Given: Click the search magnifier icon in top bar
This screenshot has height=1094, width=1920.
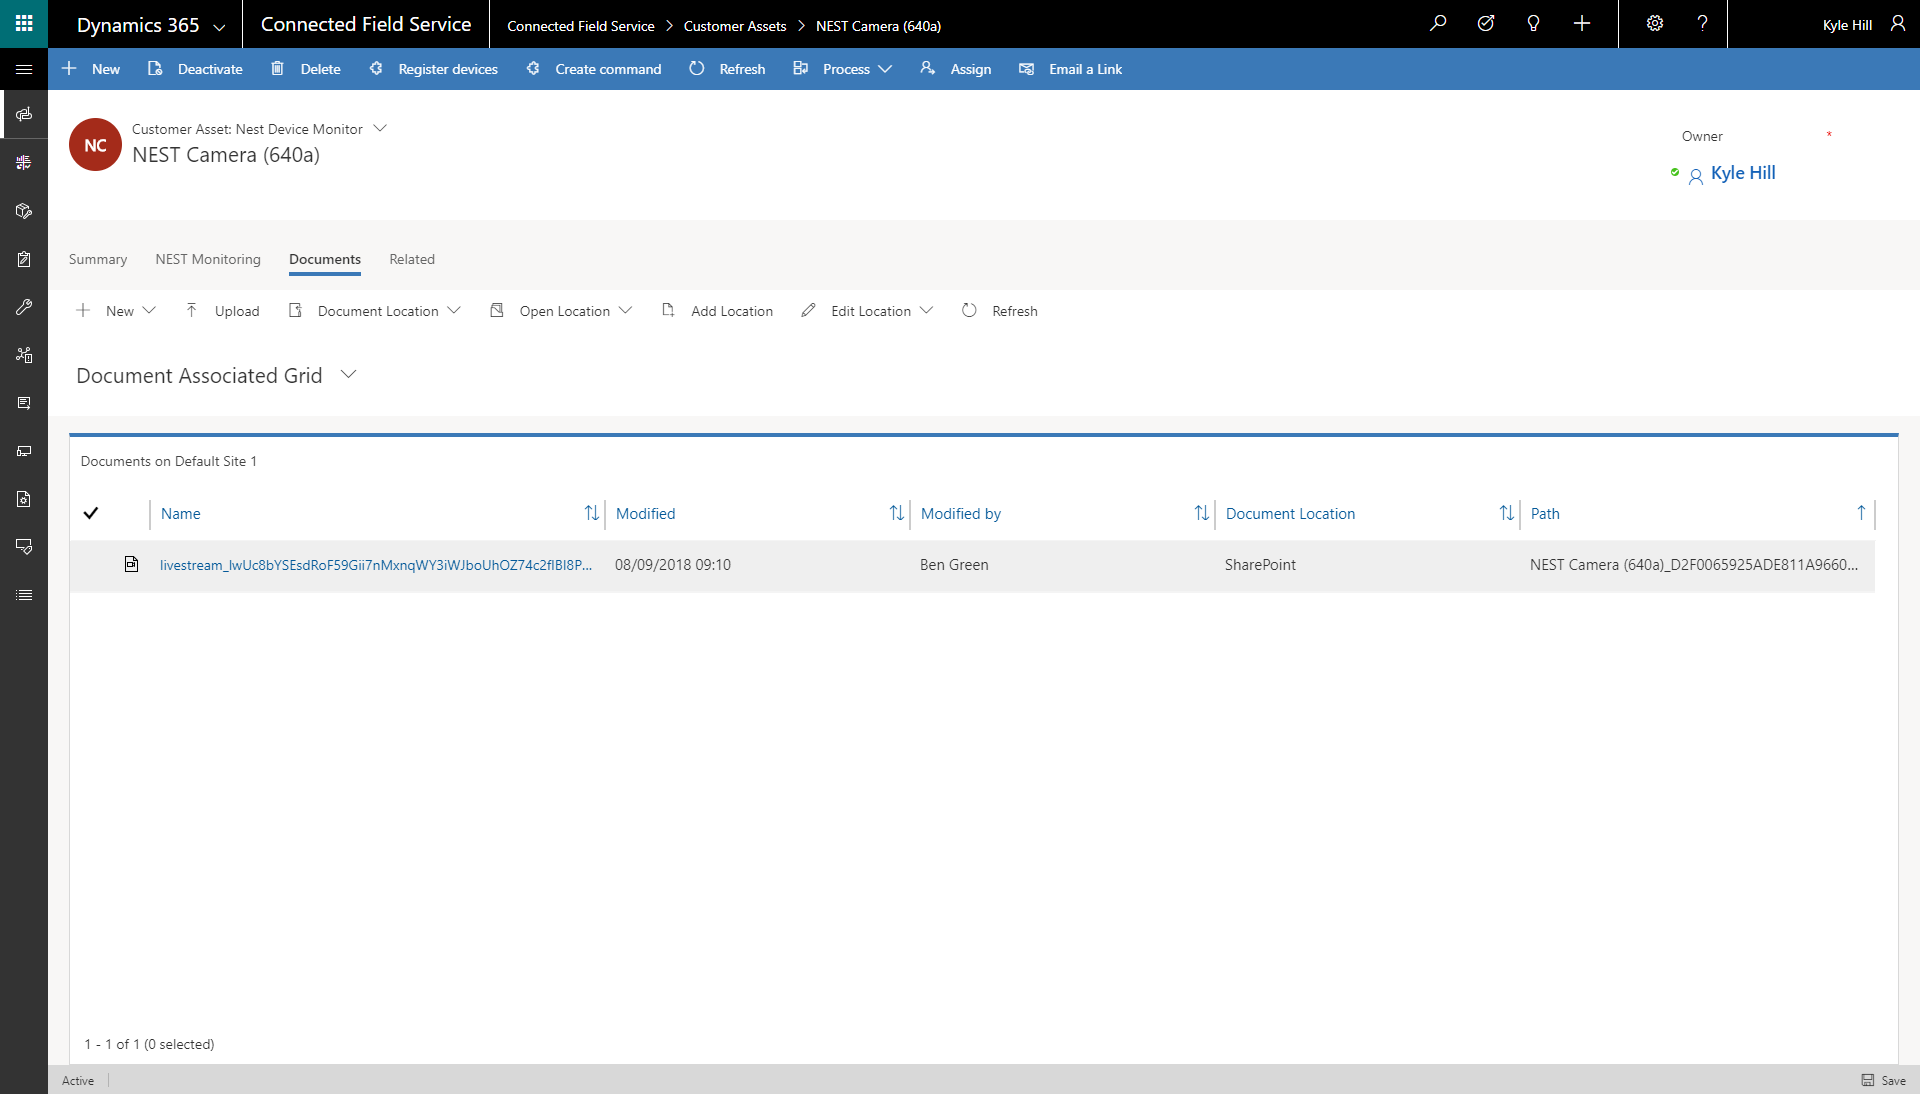Looking at the screenshot, I should pyautogui.click(x=1438, y=24).
